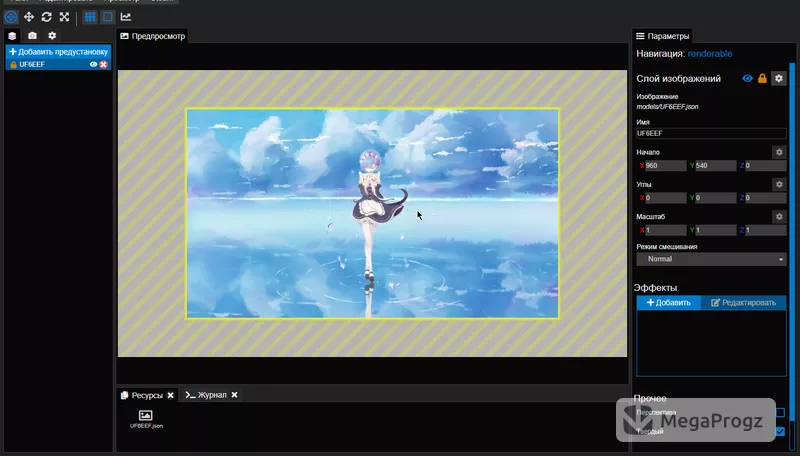Image resolution: width=800 pixels, height=456 pixels.
Task: Open the camera tab in left panel
Action: pyautogui.click(x=32, y=36)
